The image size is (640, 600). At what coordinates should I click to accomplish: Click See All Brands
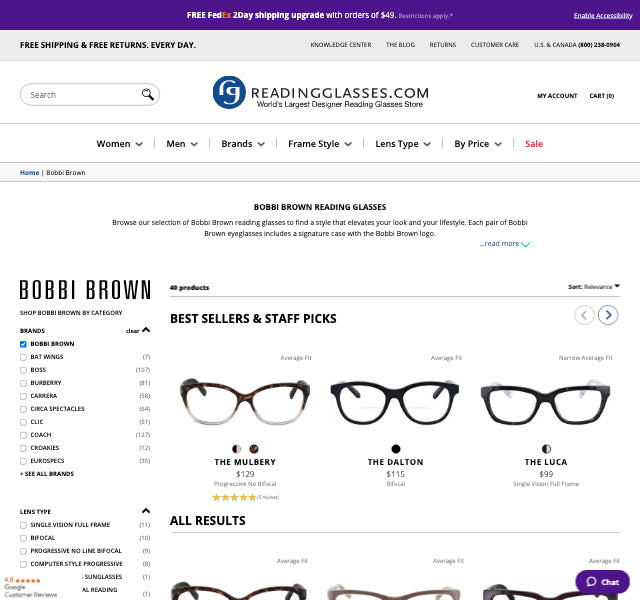pyautogui.click(x=47, y=474)
